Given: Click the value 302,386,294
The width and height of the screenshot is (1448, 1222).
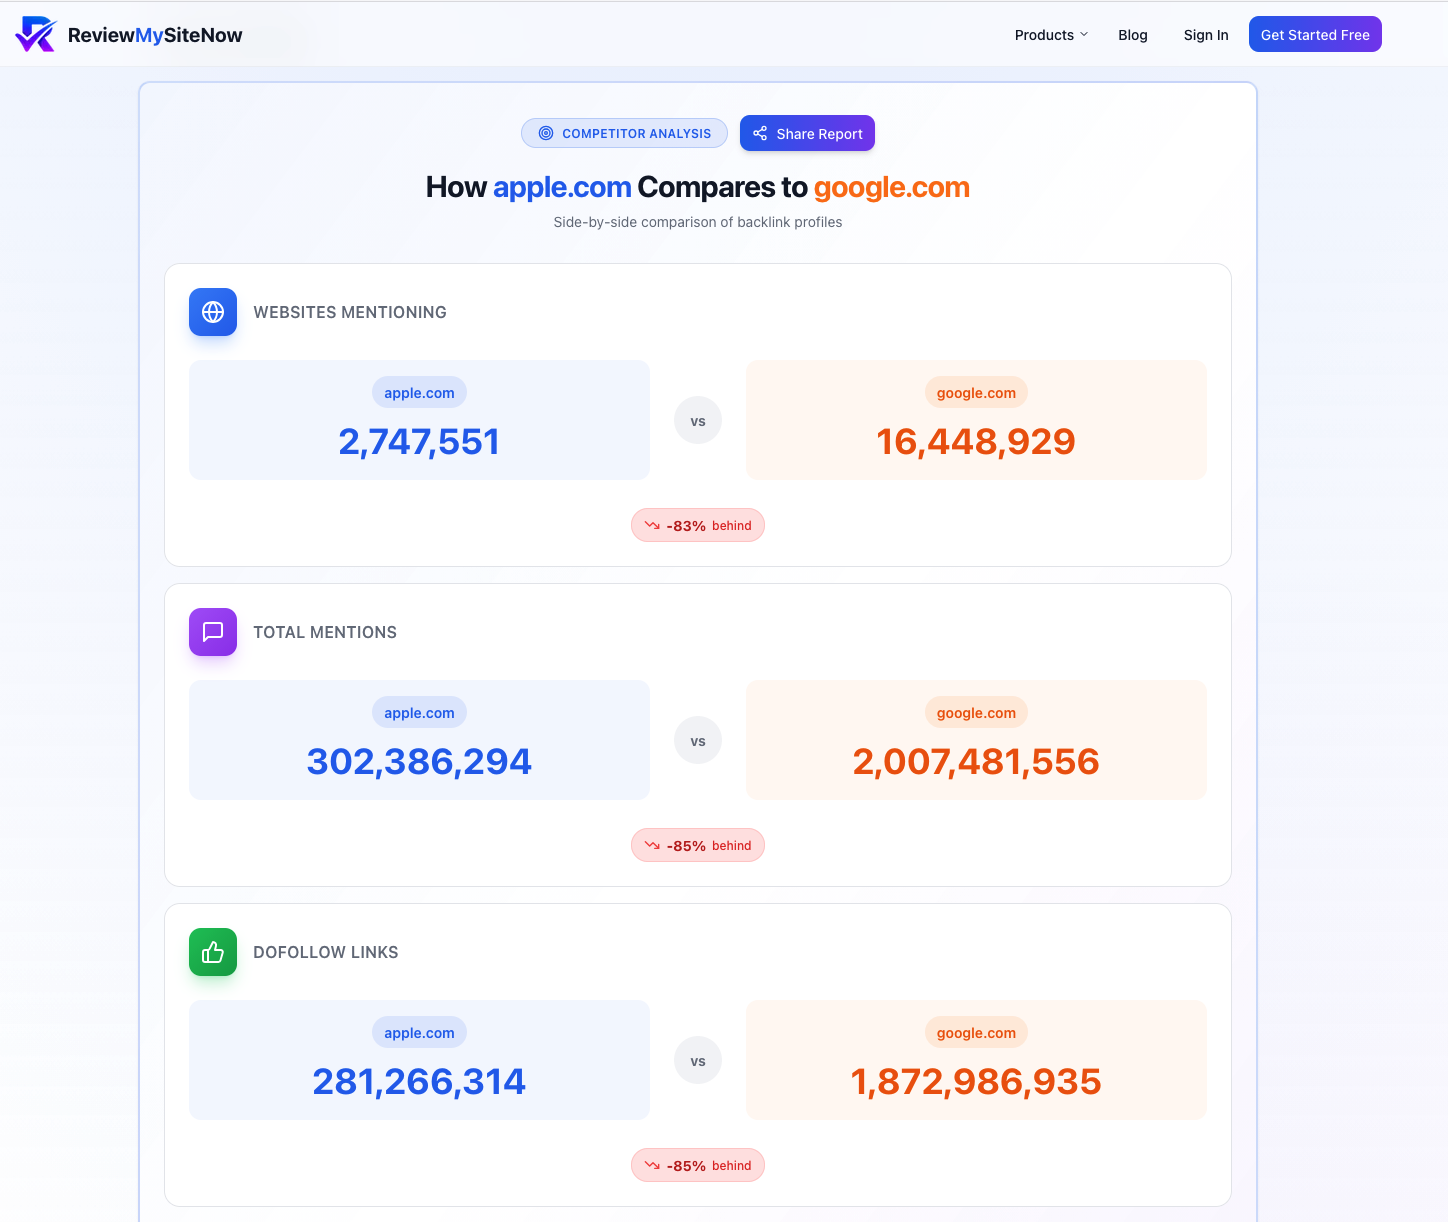Looking at the screenshot, I should [x=419, y=762].
